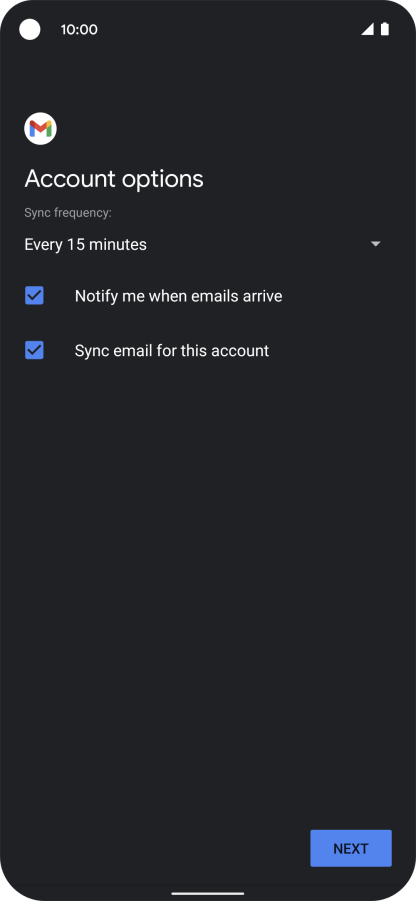Viewport: 416px width, 901px height.
Task: Tap the 10:00 status bar clock
Action: tap(79, 29)
